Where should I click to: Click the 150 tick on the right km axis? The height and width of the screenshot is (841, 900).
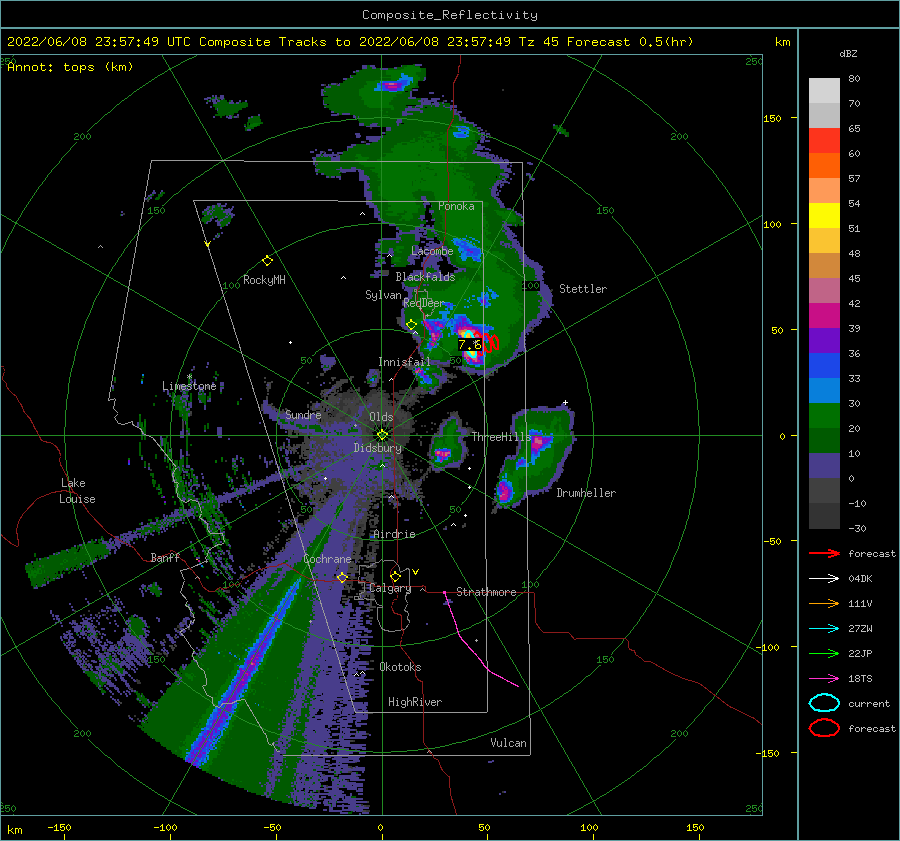pyautogui.click(x=772, y=118)
